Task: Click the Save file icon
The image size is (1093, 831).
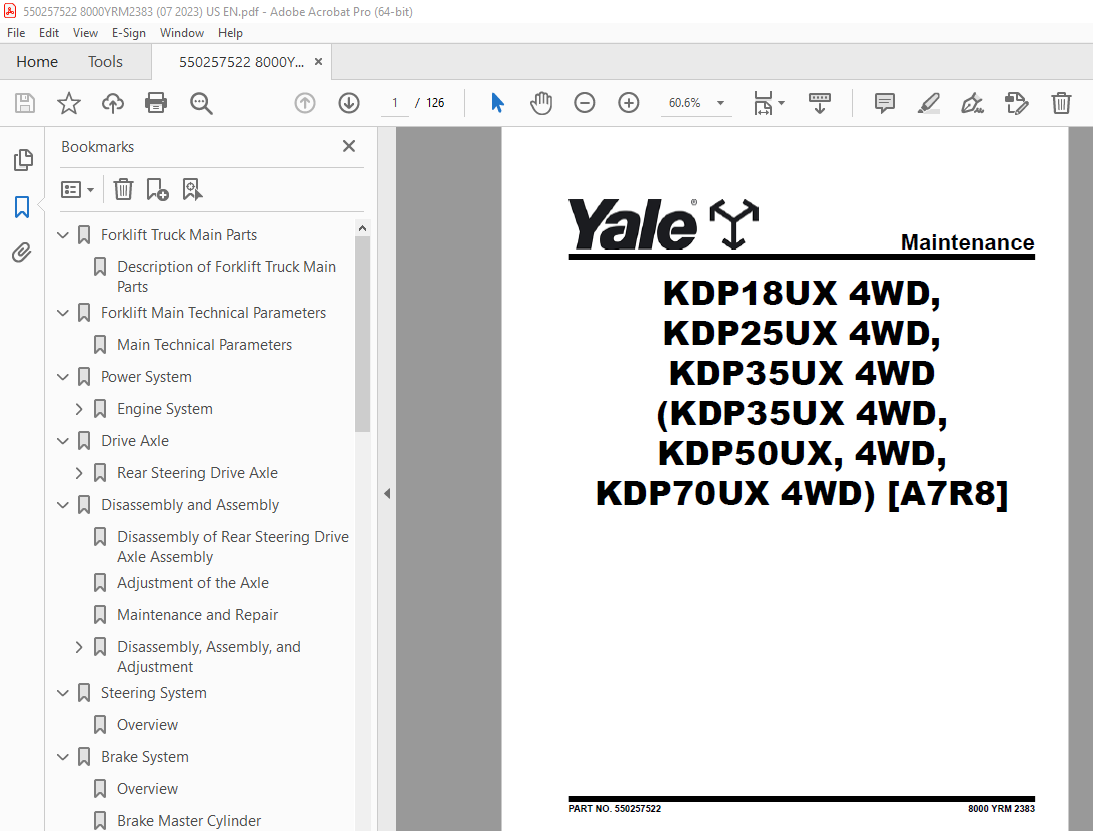Action: (25, 103)
